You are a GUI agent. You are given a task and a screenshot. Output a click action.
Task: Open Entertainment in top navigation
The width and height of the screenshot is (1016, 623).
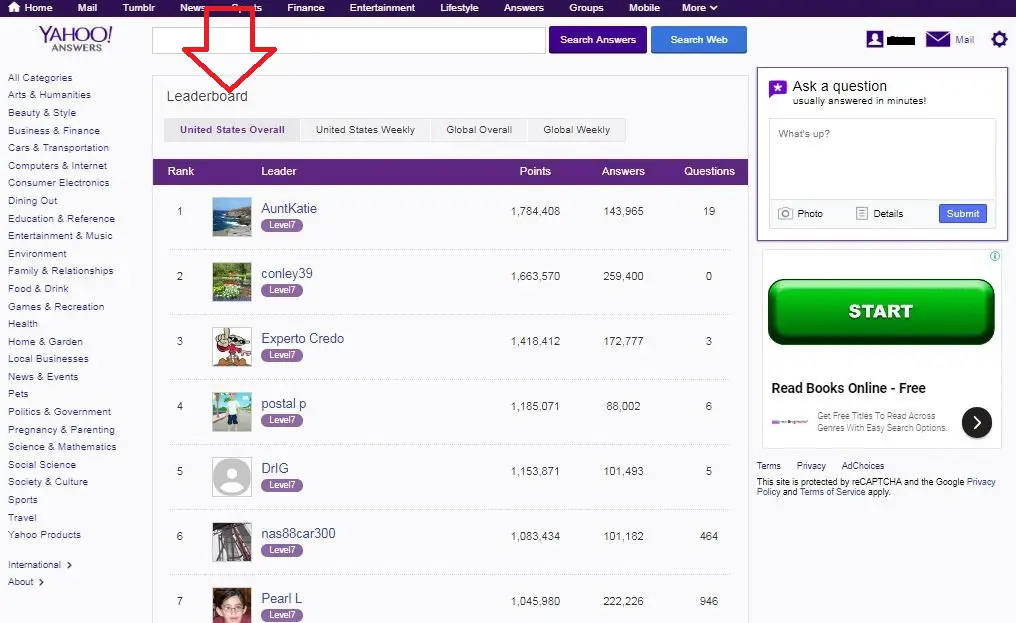pyautogui.click(x=382, y=8)
